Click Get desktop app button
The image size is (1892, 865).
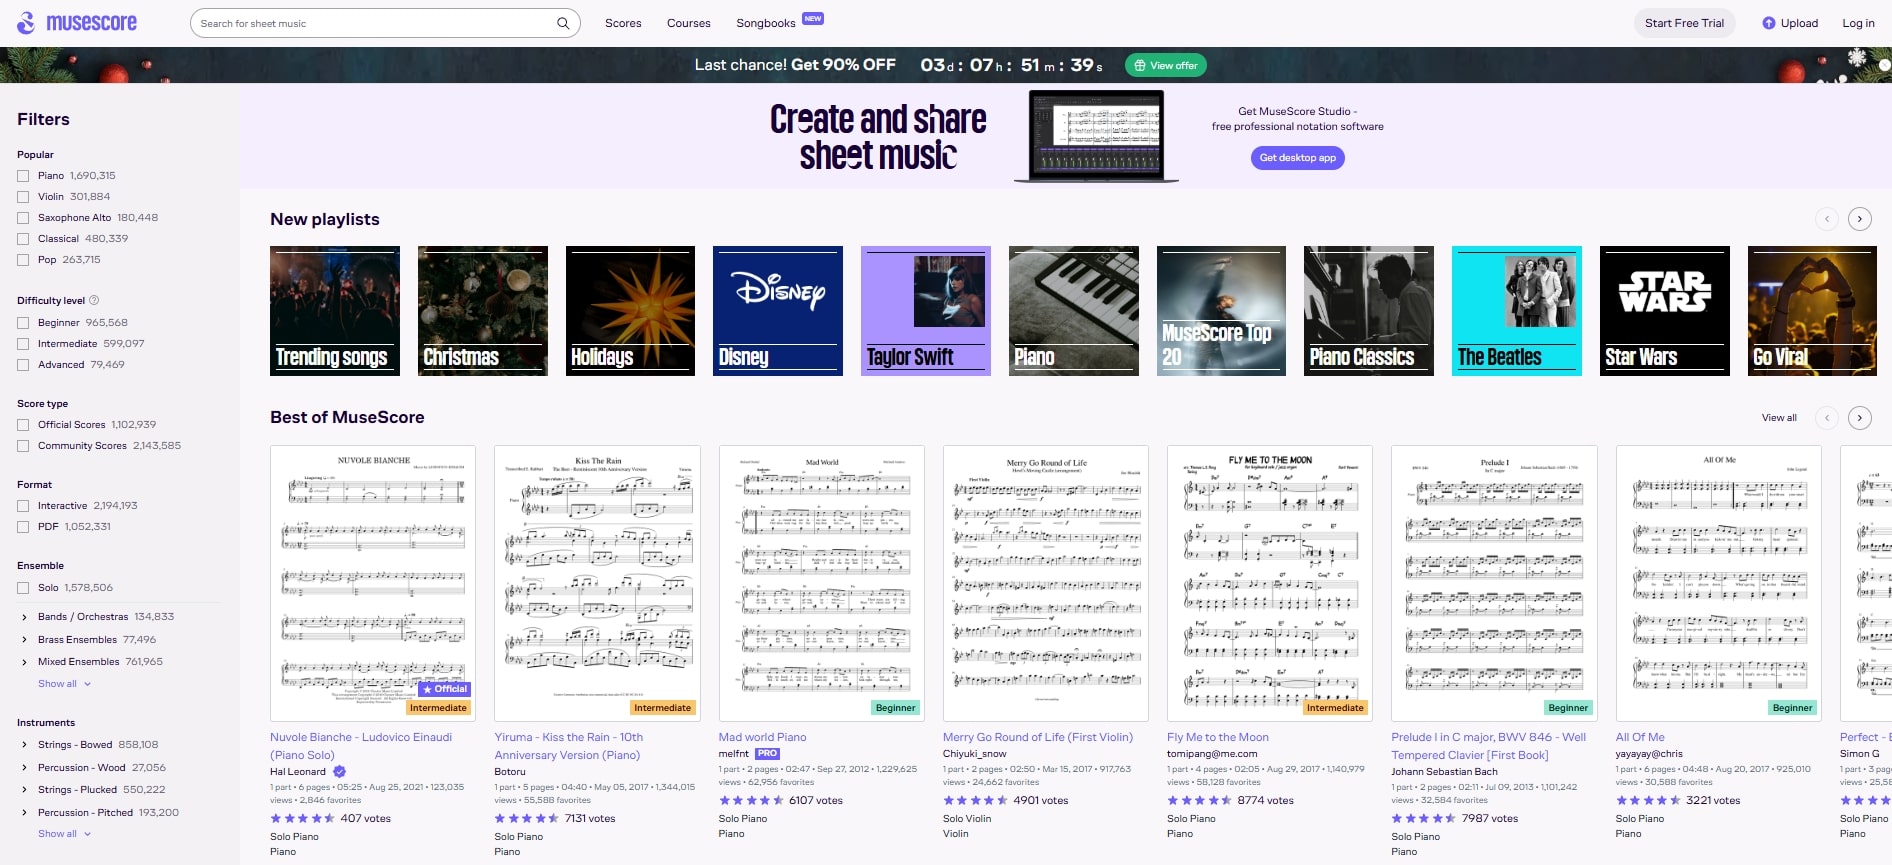1297,158
